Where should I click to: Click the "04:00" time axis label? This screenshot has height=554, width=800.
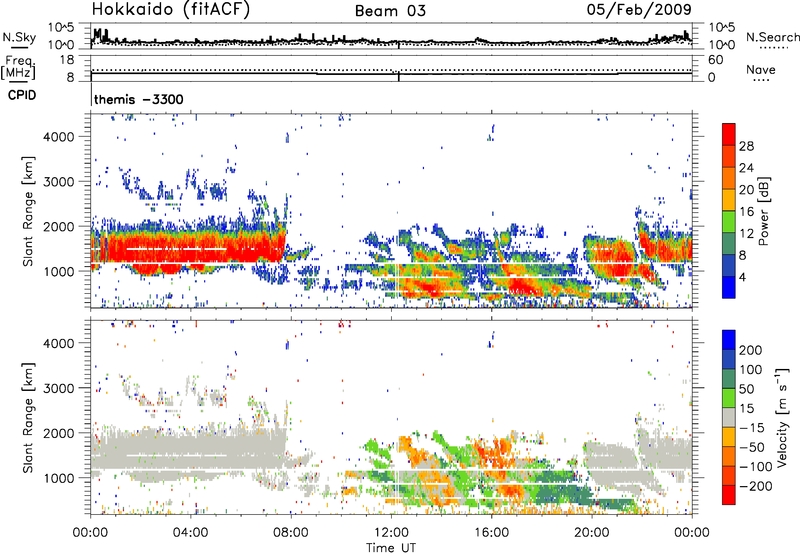(190, 533)
